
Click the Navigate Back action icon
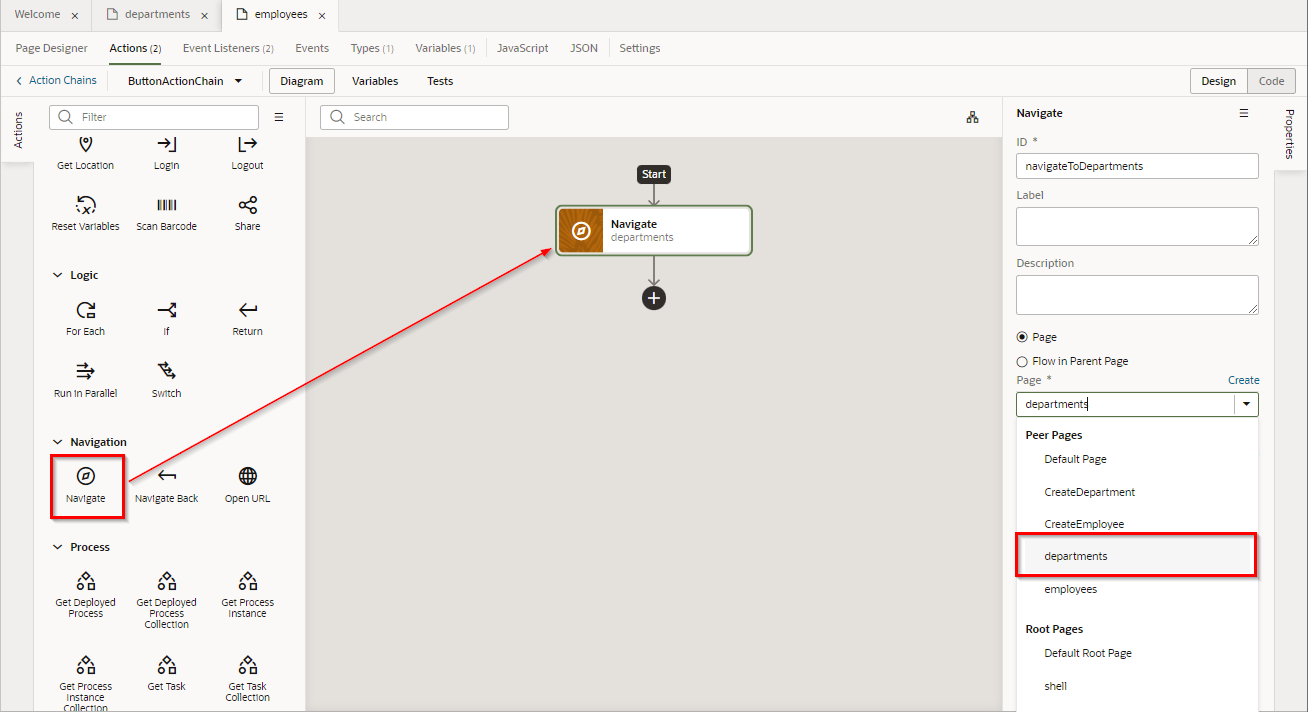point(167,477)
